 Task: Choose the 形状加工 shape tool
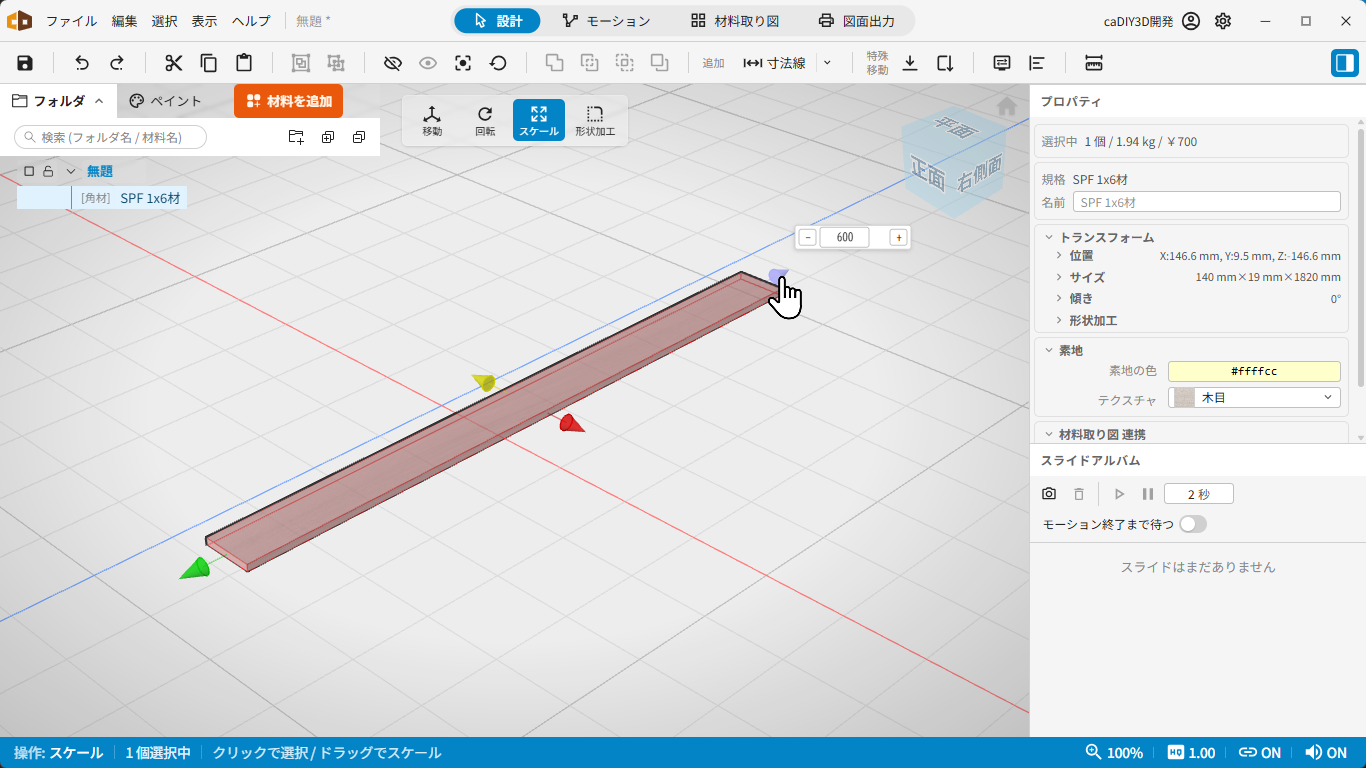pyautogui.click(x=595, y=120)
